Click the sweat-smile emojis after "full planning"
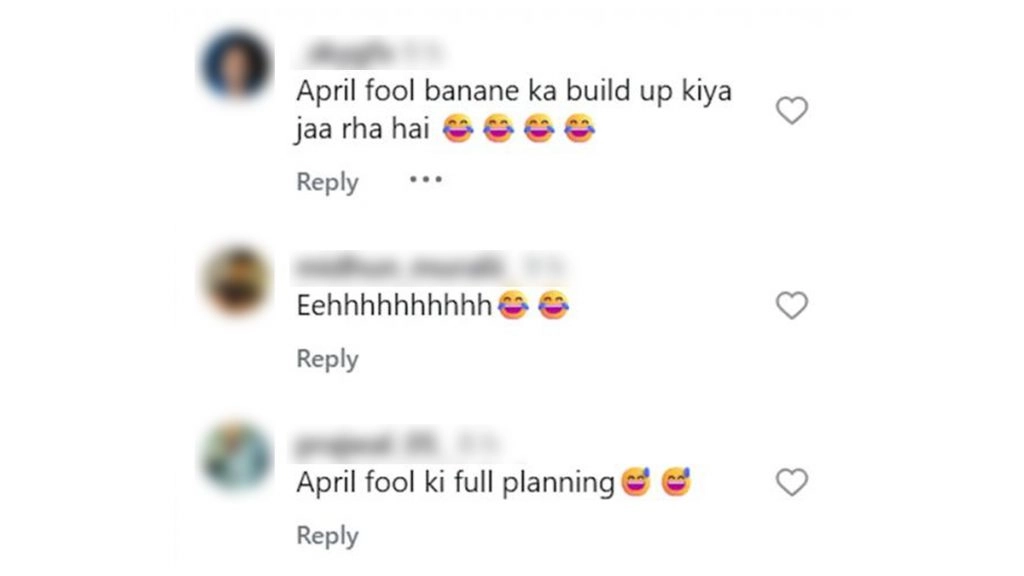Screen dimensions: 1024x576 657,484
